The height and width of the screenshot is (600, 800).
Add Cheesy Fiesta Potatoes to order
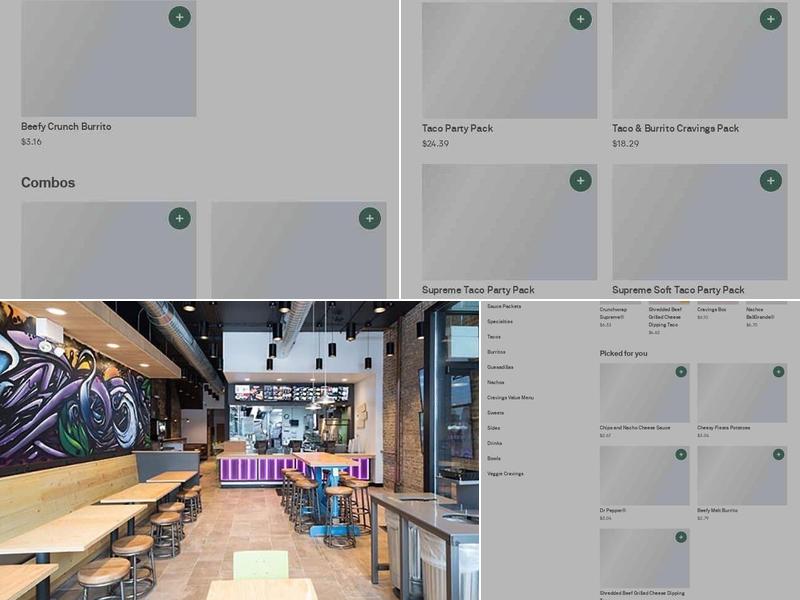coord(778,371)
